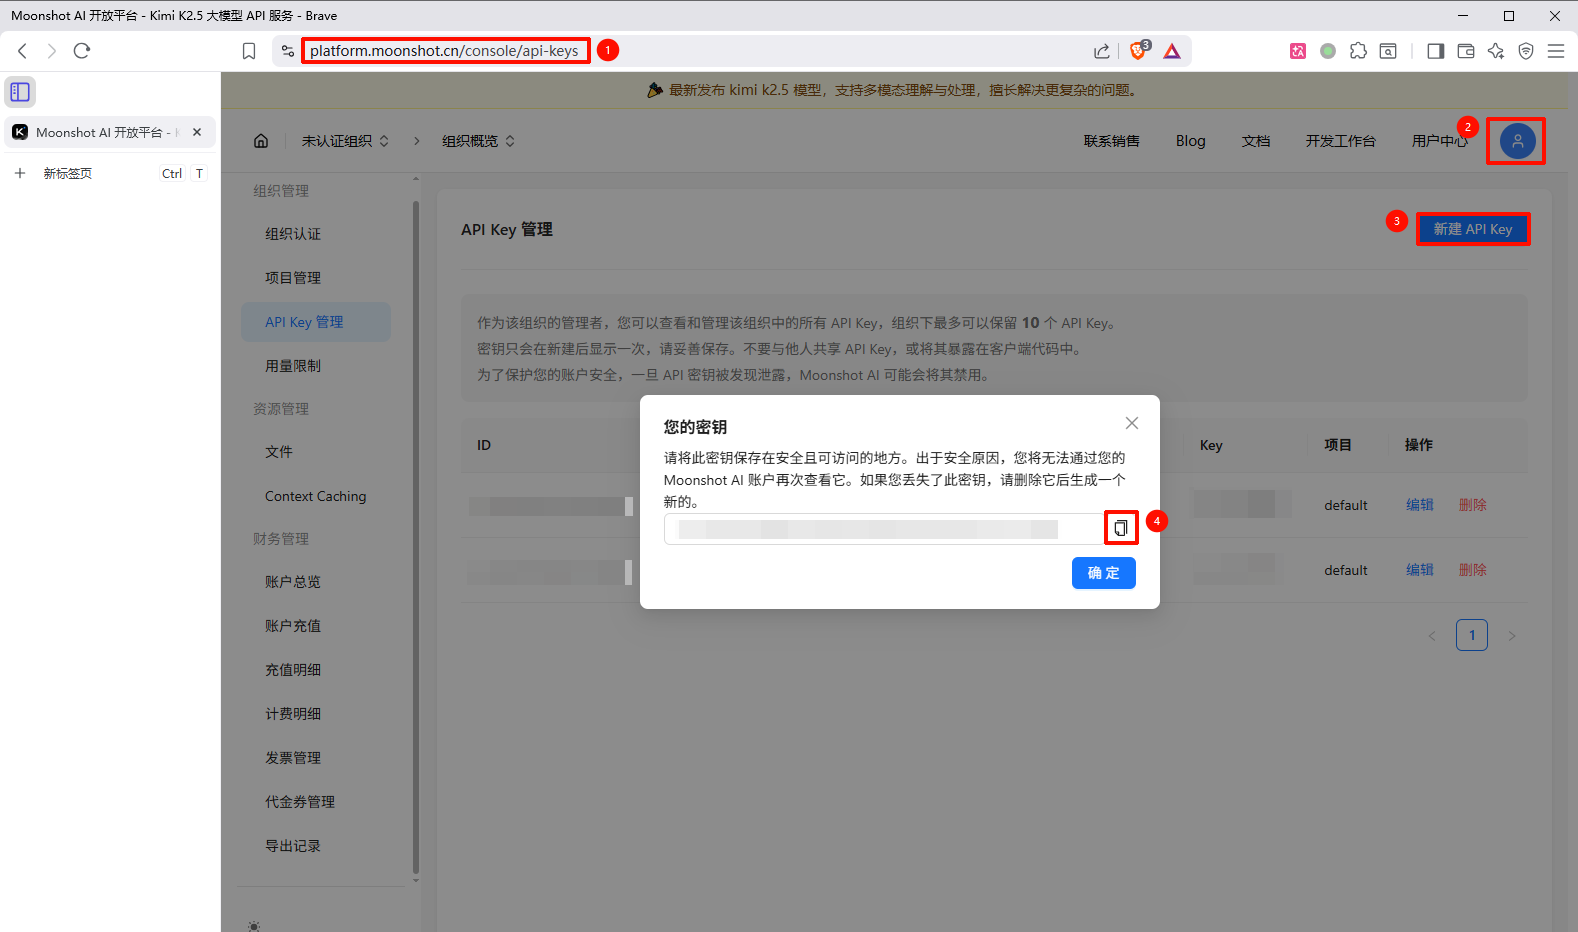
Task: Open the user avatar menu
Action: pos(1516,141)
